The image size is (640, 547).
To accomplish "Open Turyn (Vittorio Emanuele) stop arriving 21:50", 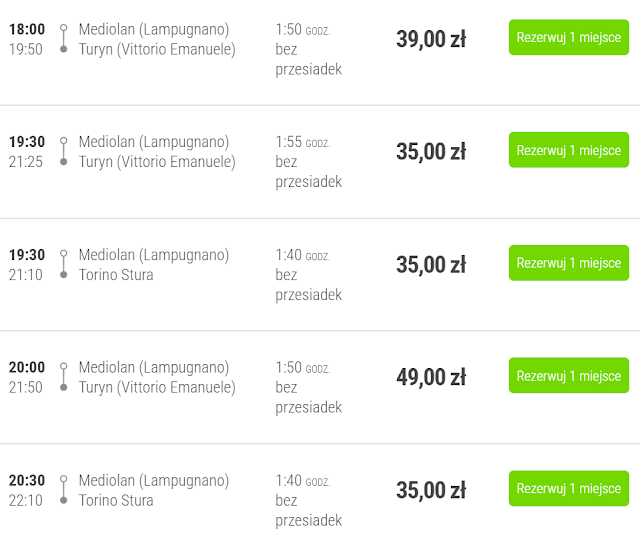I will point(157,387).
